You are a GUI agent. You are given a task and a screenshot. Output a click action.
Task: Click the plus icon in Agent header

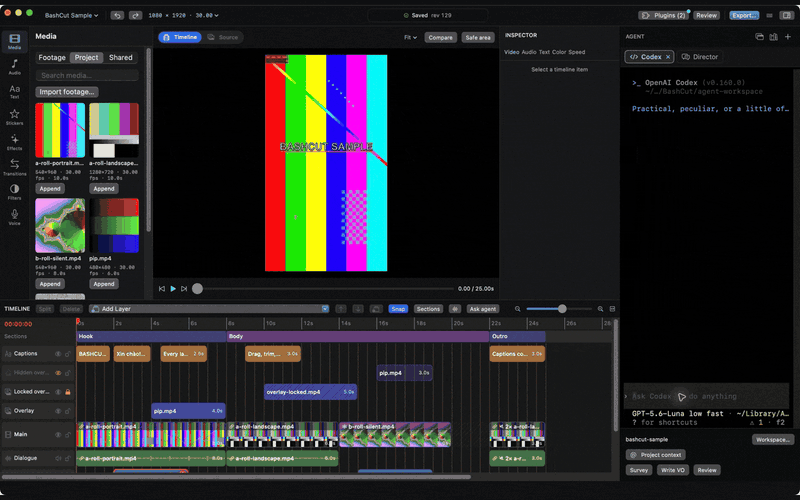point(788,36)
